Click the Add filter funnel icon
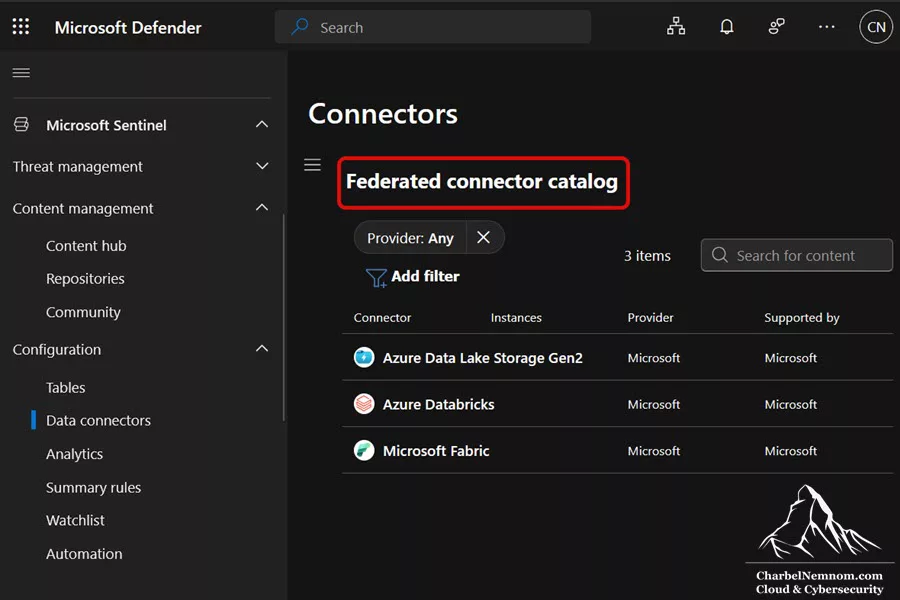Viewport: 900px width, 600px height. coord(376,278)
